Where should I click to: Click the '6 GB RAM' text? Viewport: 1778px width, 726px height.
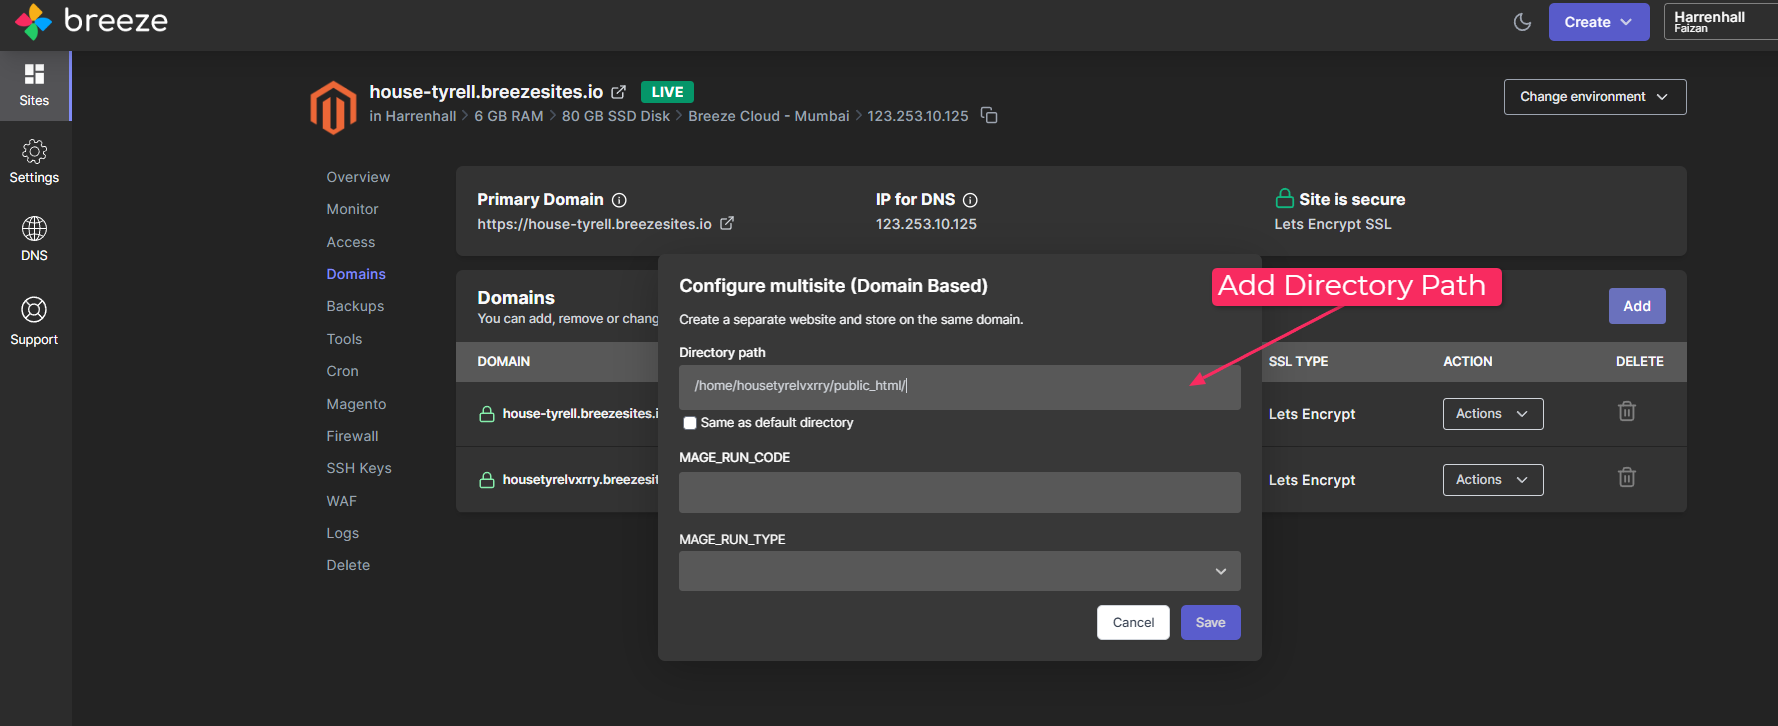coord(509,116)
